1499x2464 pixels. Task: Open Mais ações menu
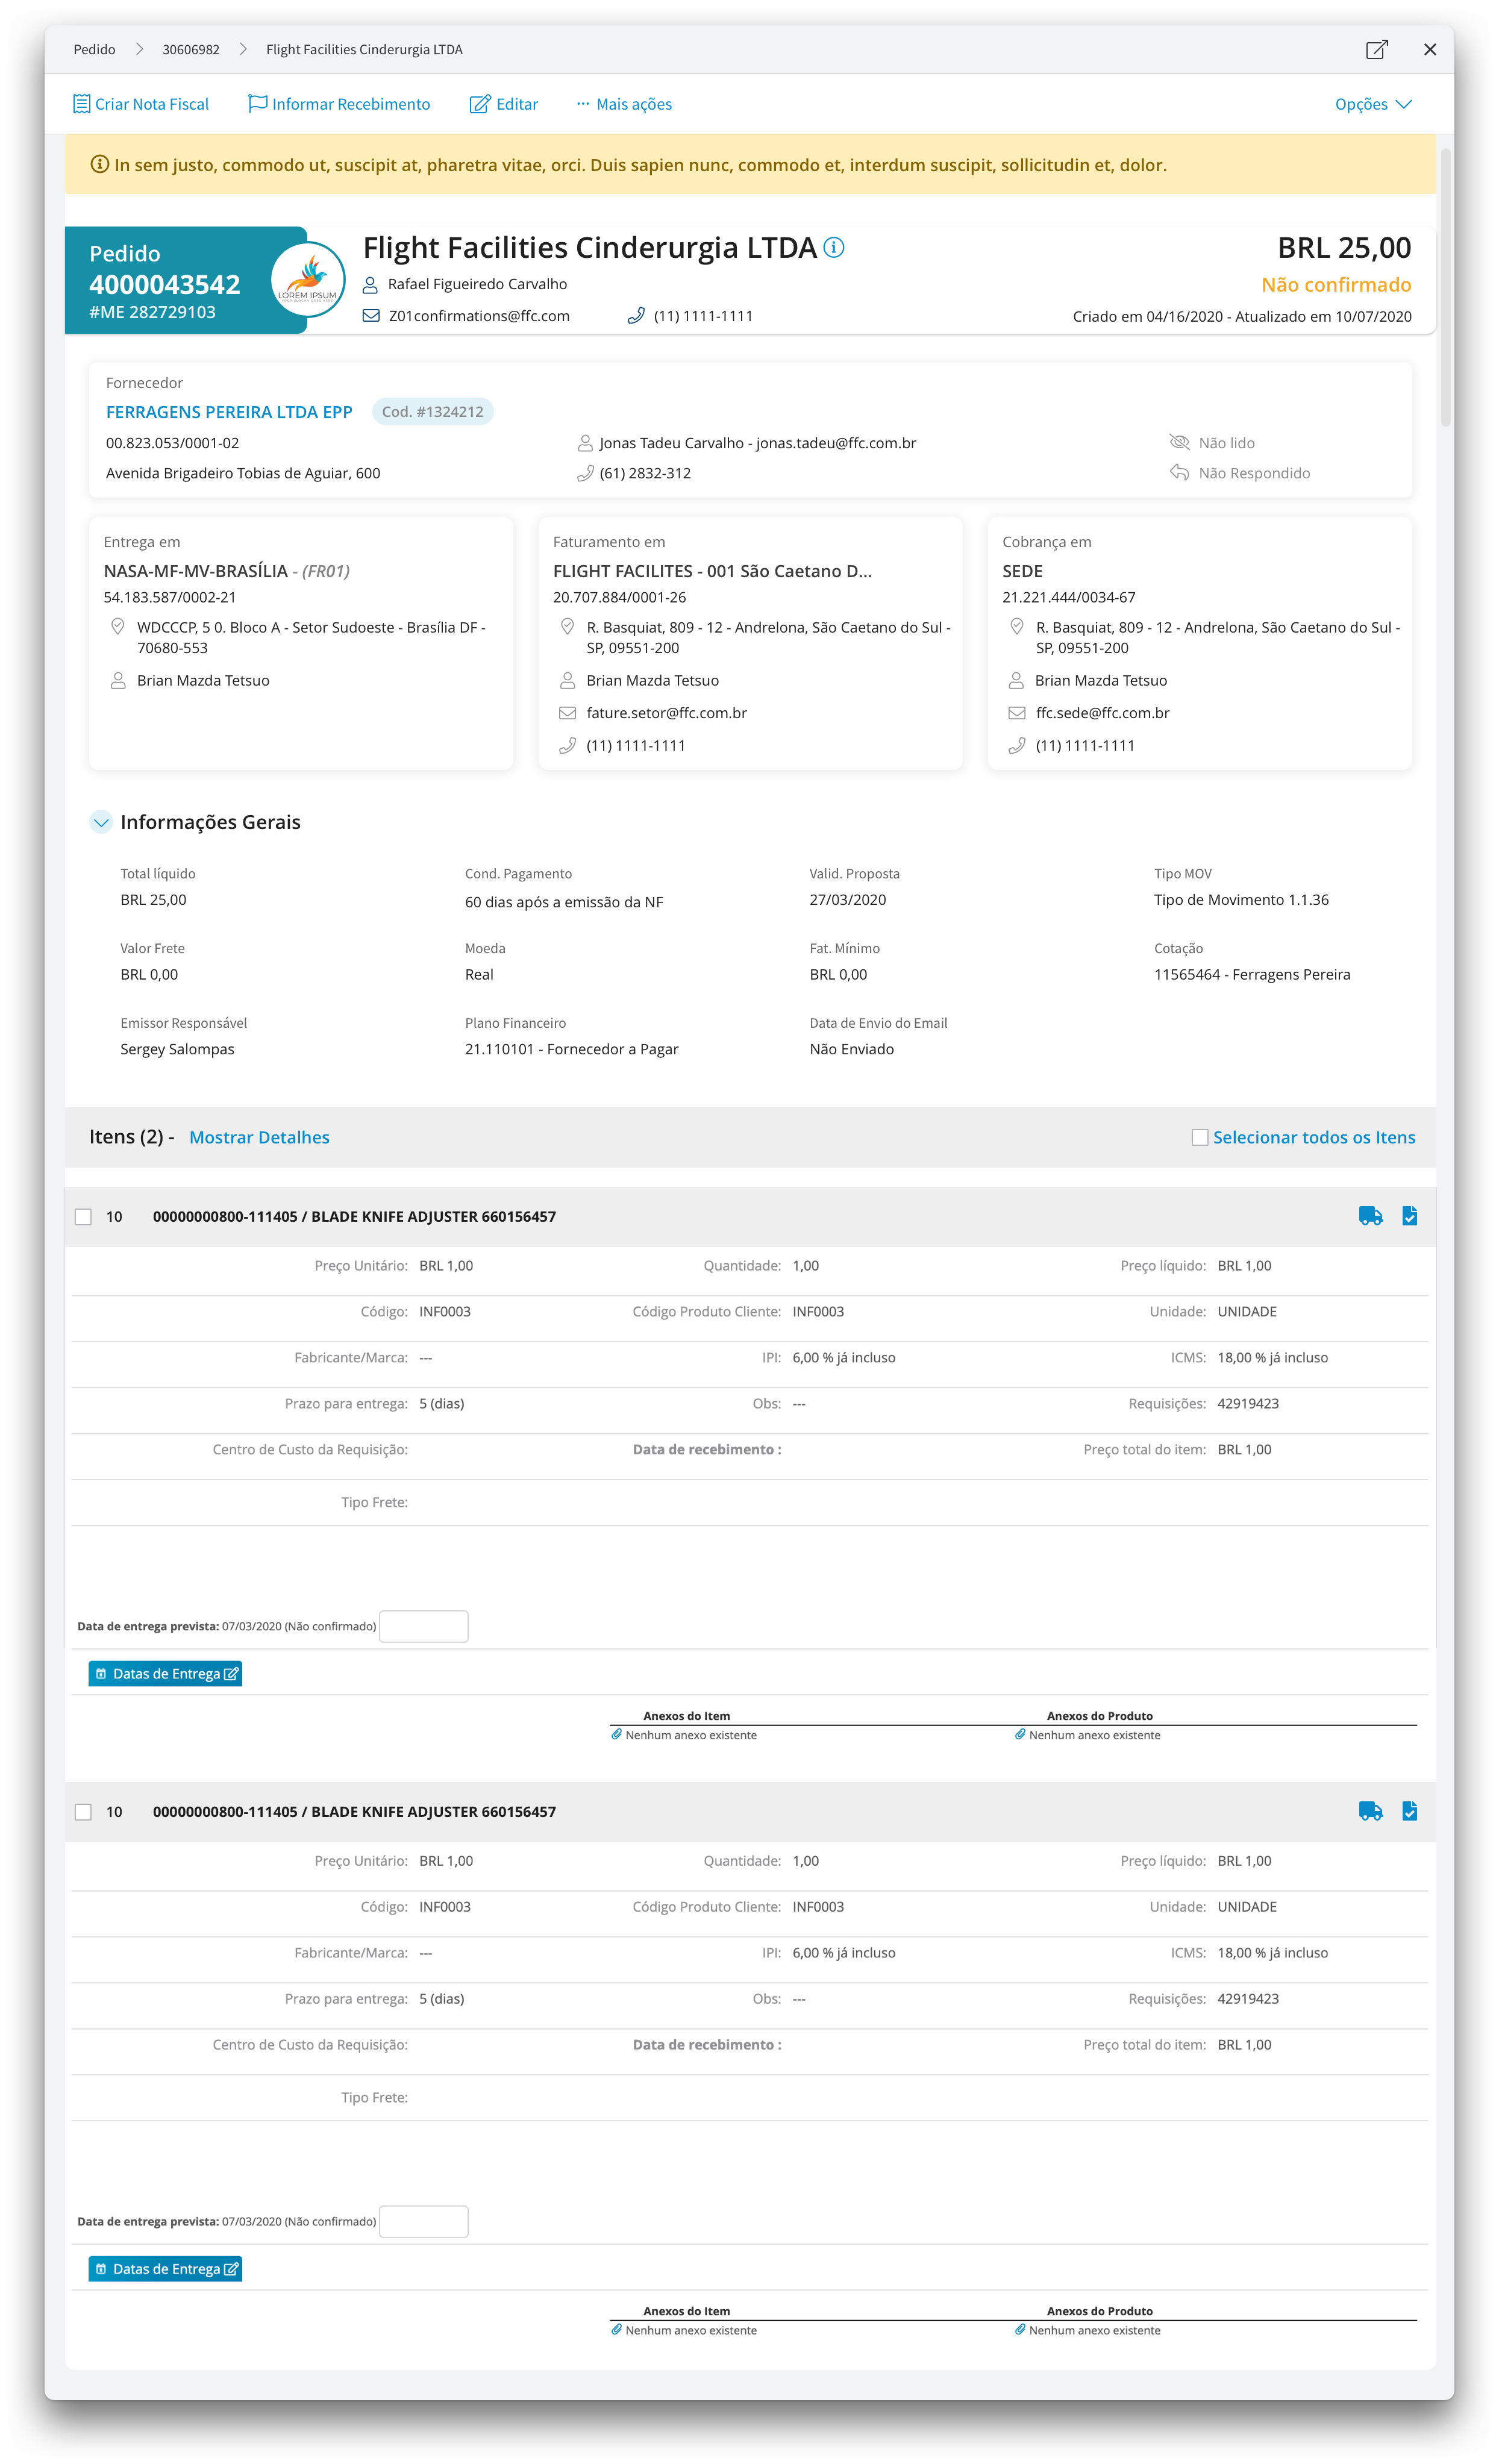tap(624, 104)
